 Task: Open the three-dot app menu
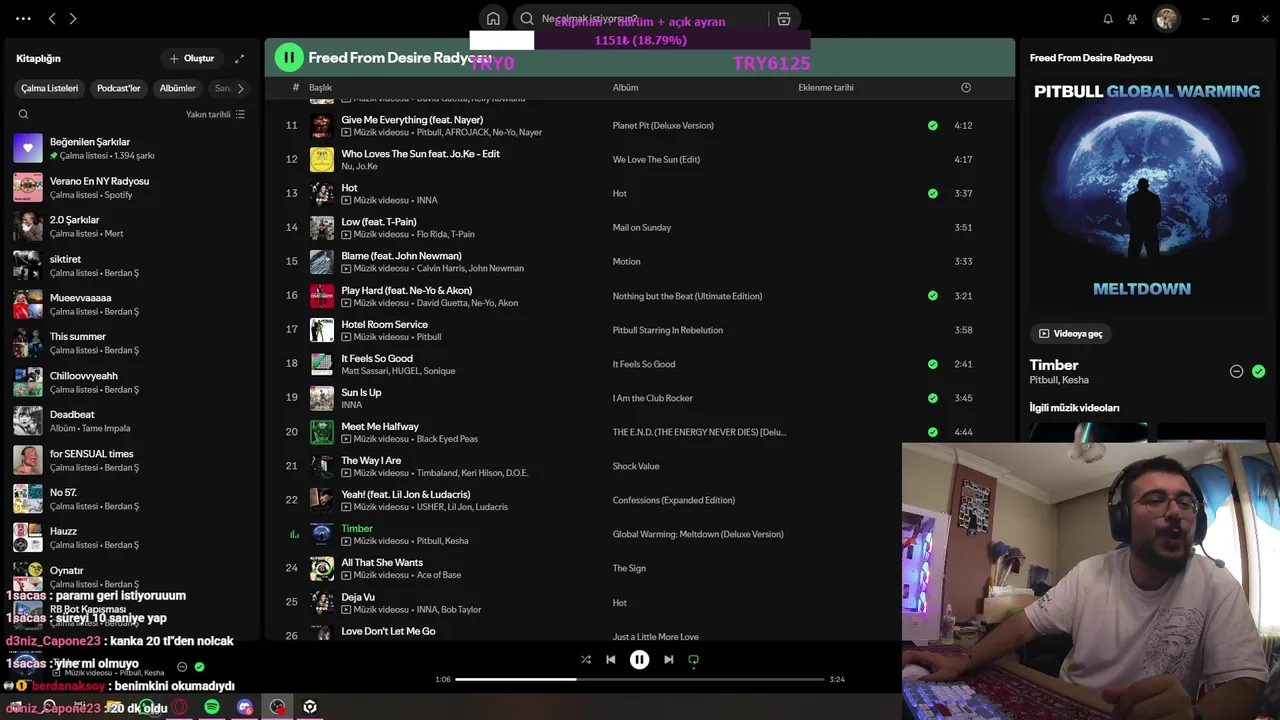click(x=23, y=18)
